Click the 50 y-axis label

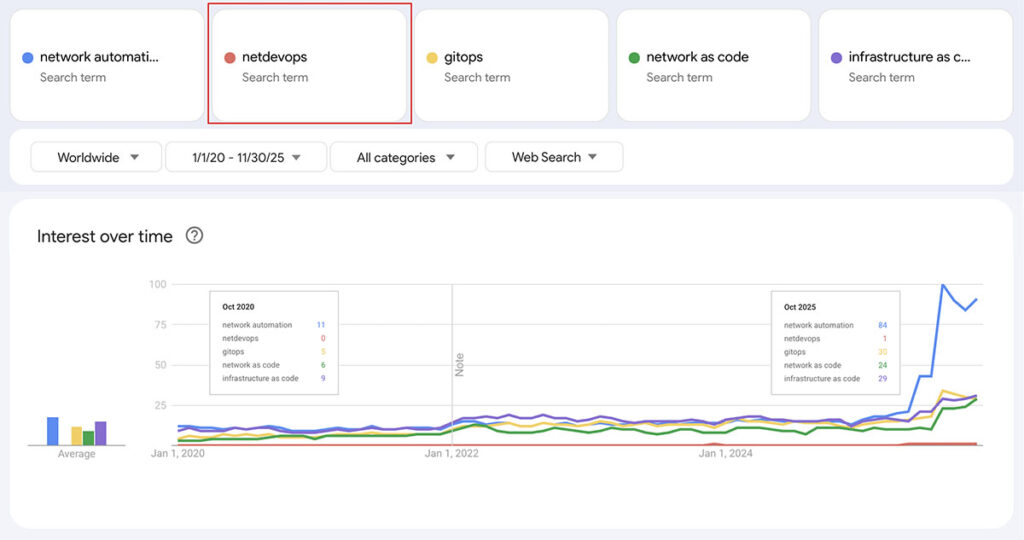(161, 365)
